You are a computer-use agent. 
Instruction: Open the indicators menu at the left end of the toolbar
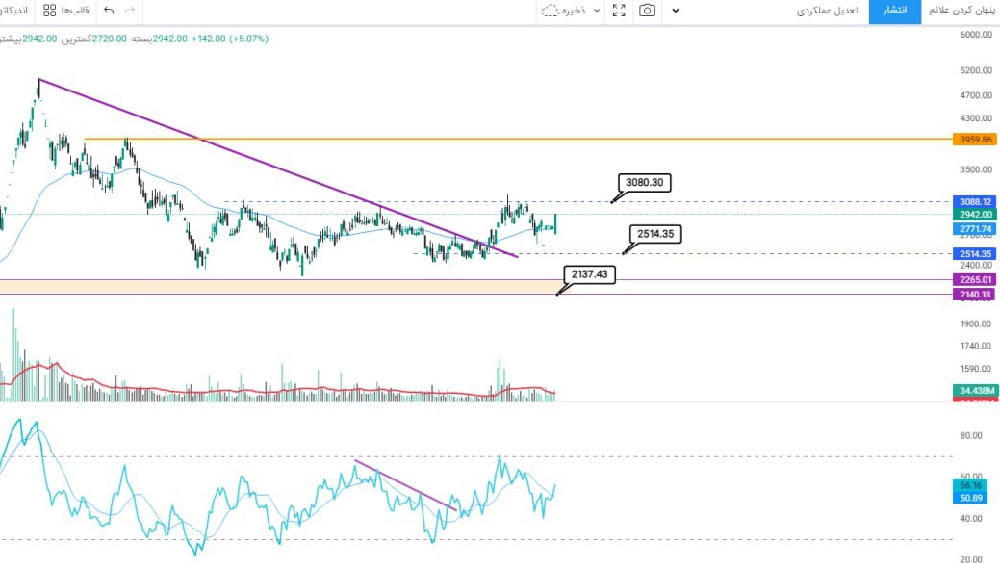[14, 11]
